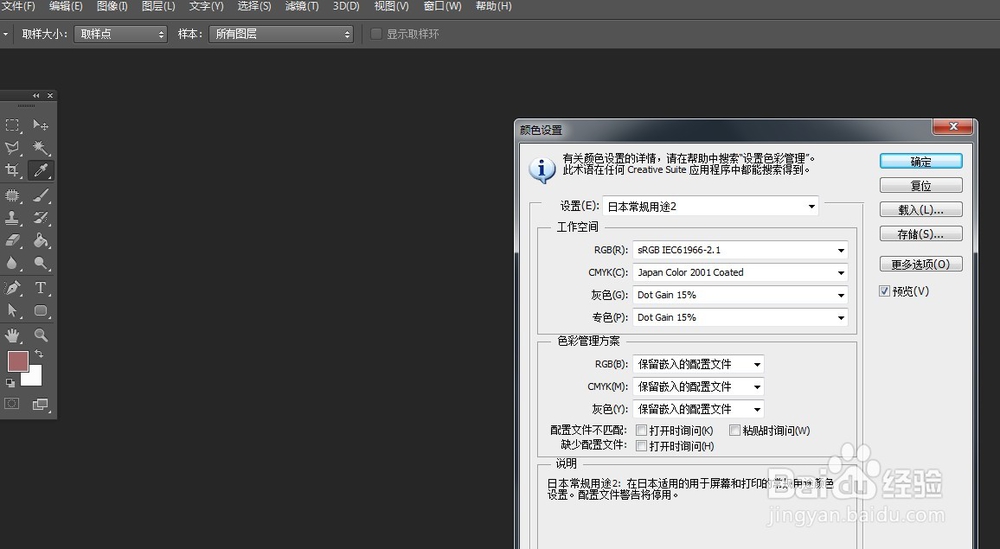Open 专色(P) Dot Gain 15% dropdown
The image size is (1000, 549).
tap(740, 317)
